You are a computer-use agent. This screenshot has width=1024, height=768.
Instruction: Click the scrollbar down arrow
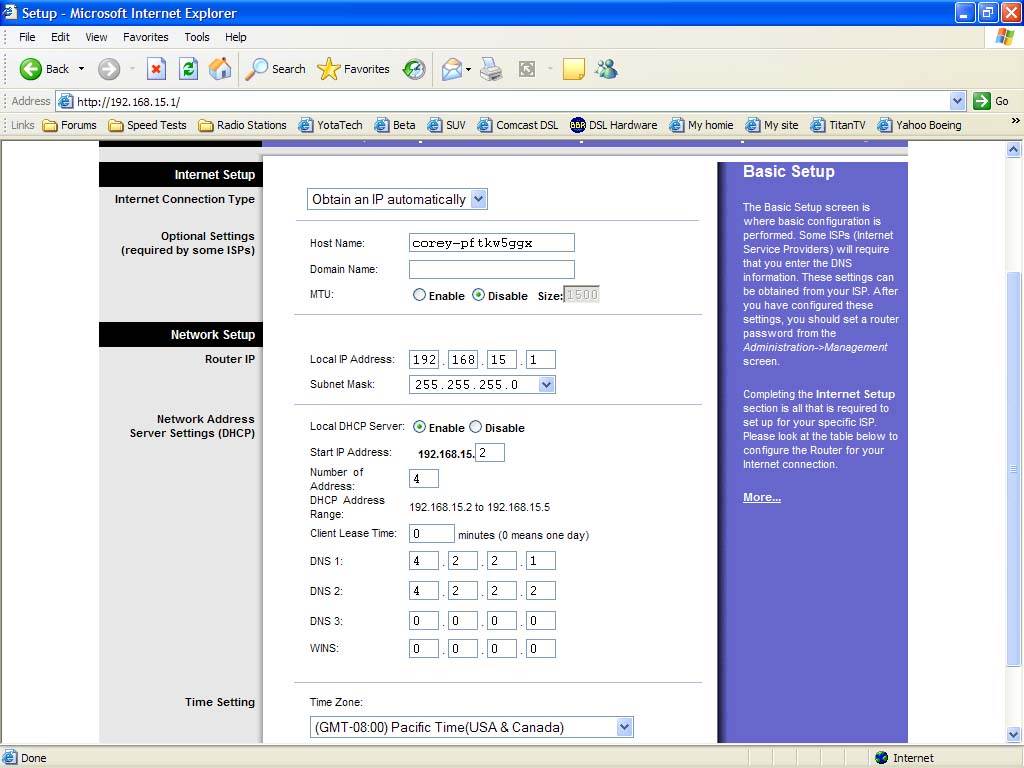(1013, 734)
